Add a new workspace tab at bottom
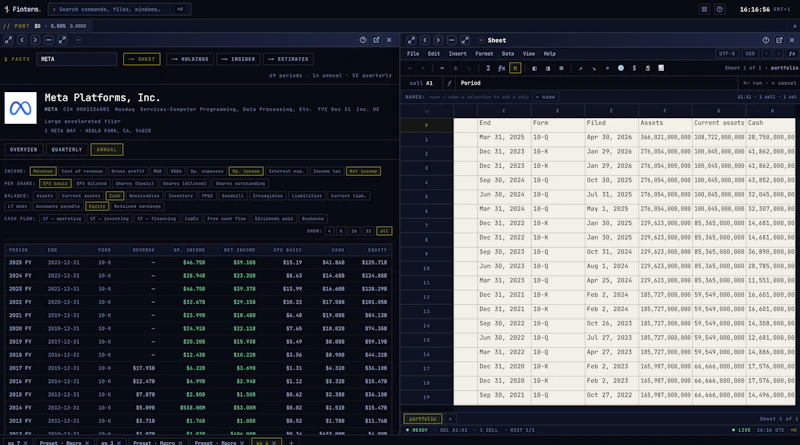This screenshot has height=445, width=800. (291, 442)
